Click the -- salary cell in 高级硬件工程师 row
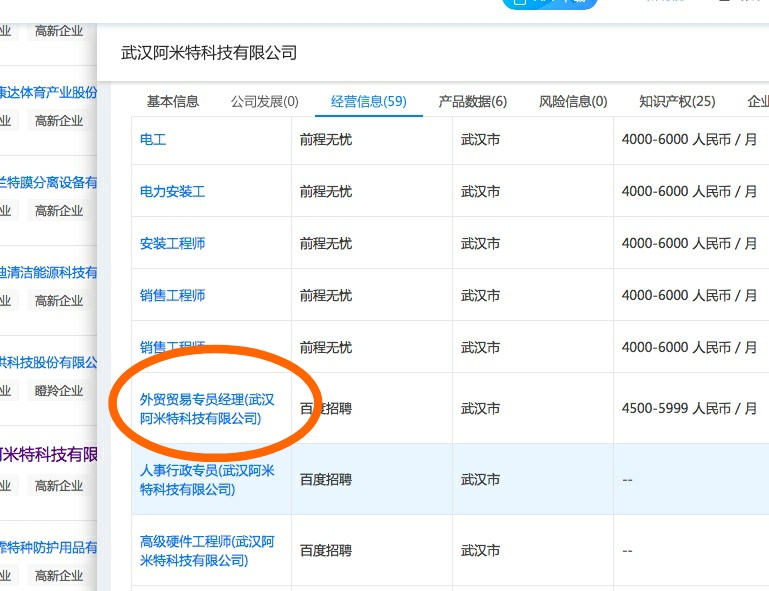769x591 pixels. [627, 551]
